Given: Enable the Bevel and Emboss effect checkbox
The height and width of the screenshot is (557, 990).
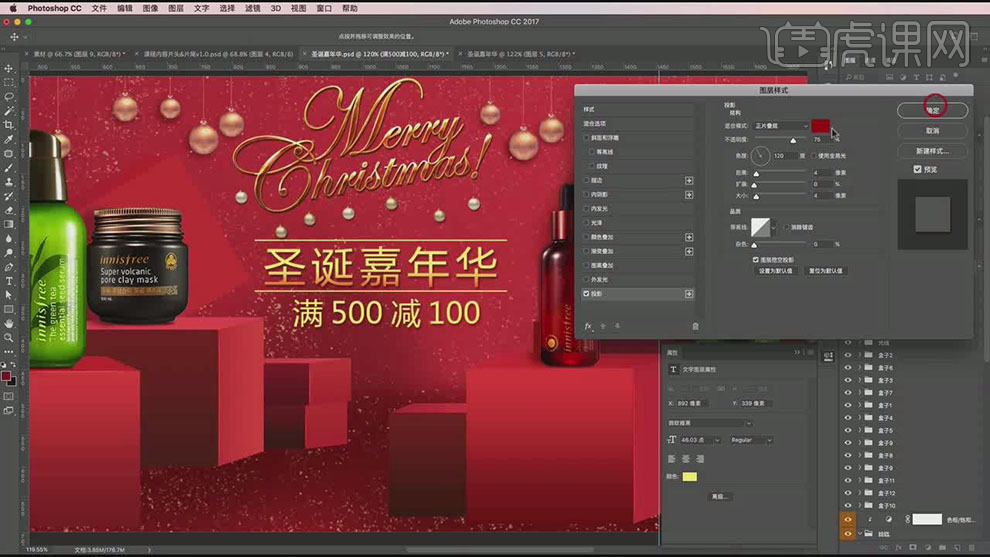Looking at the screenshot, I should tap(586, 138).
